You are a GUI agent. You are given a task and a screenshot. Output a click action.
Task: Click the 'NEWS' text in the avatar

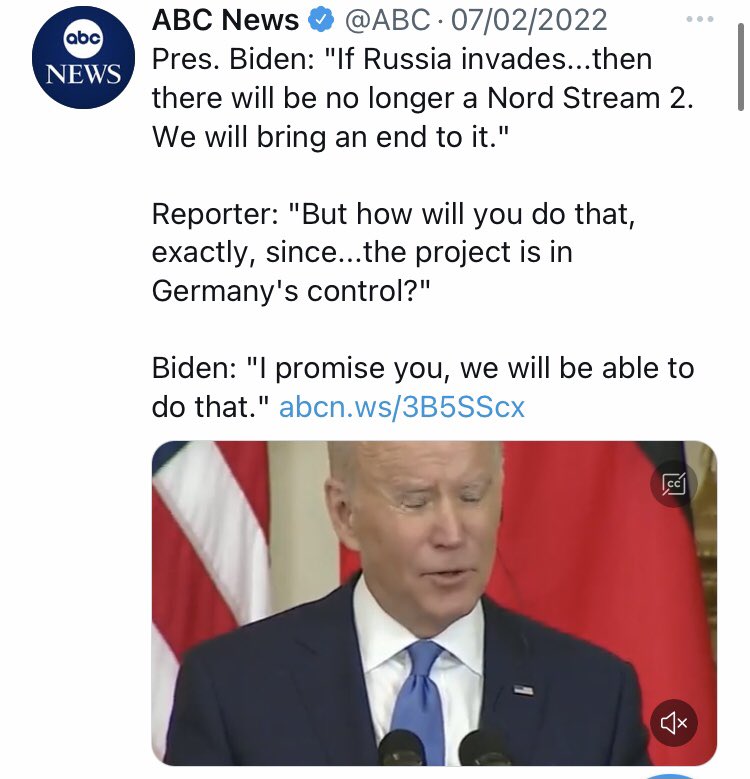(83, 74)
